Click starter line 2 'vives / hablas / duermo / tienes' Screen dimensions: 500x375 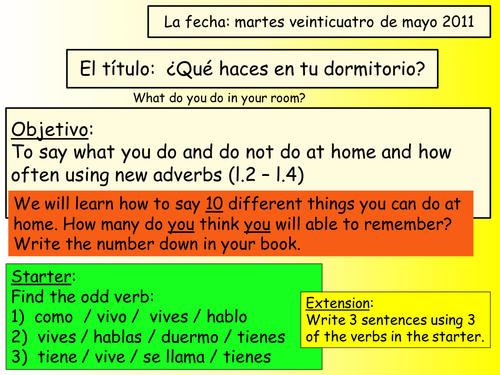click(x=148, y=337)
